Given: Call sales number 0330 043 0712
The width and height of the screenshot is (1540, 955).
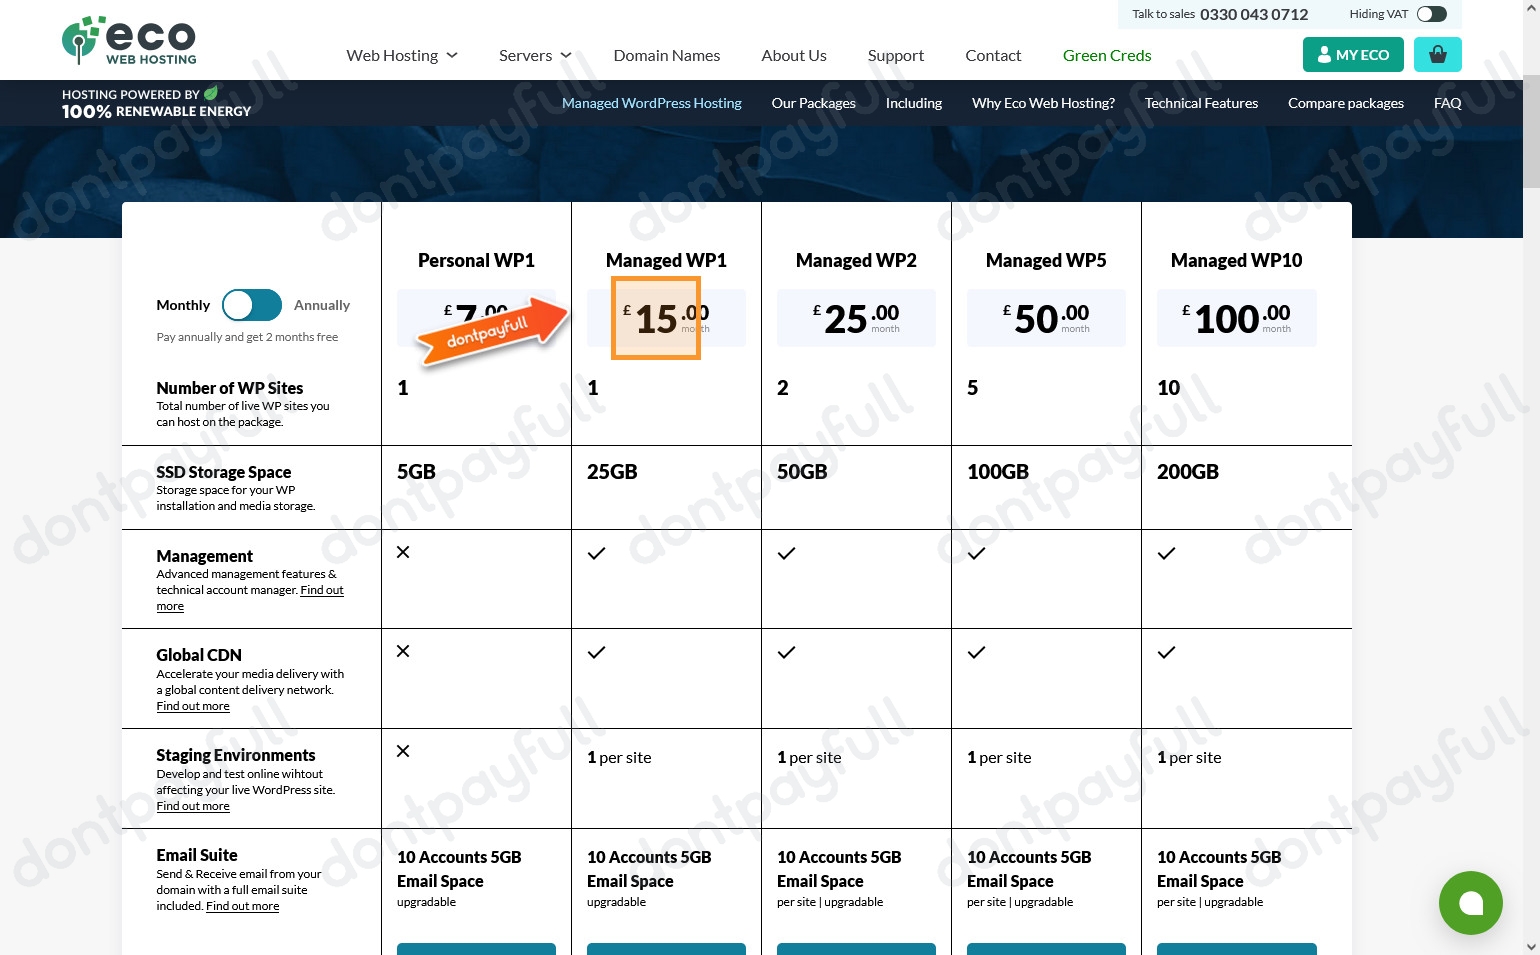Looking at the screenshot, I should (x=1254, y=14).
